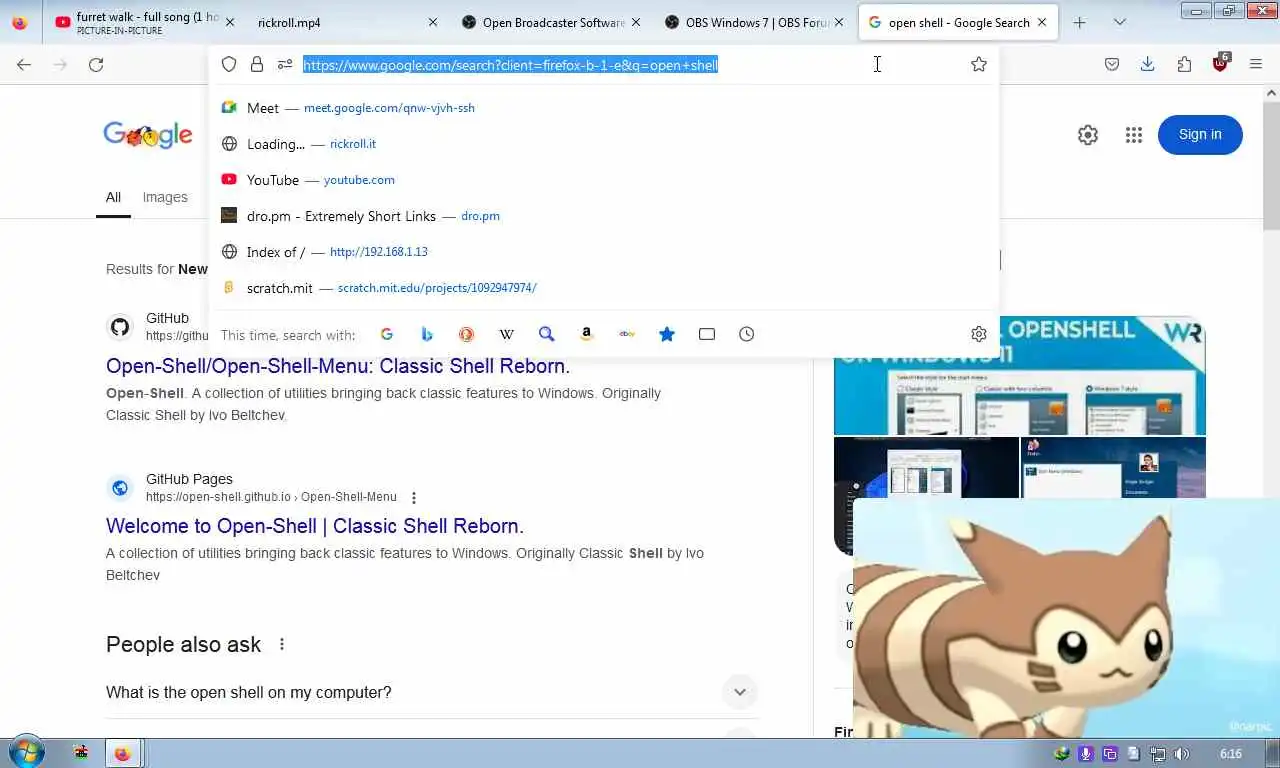This screenshot has width=1280, height=768.
Task: Sign in to Google account
Action: point(1200,135)
